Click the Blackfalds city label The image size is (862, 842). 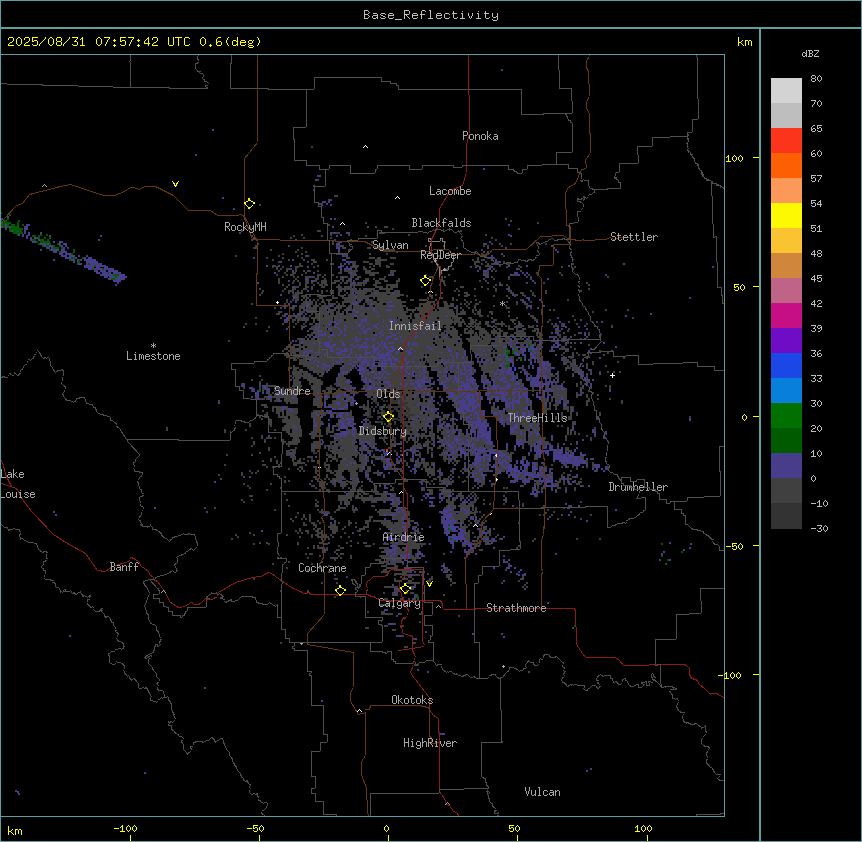coord(441,223)
